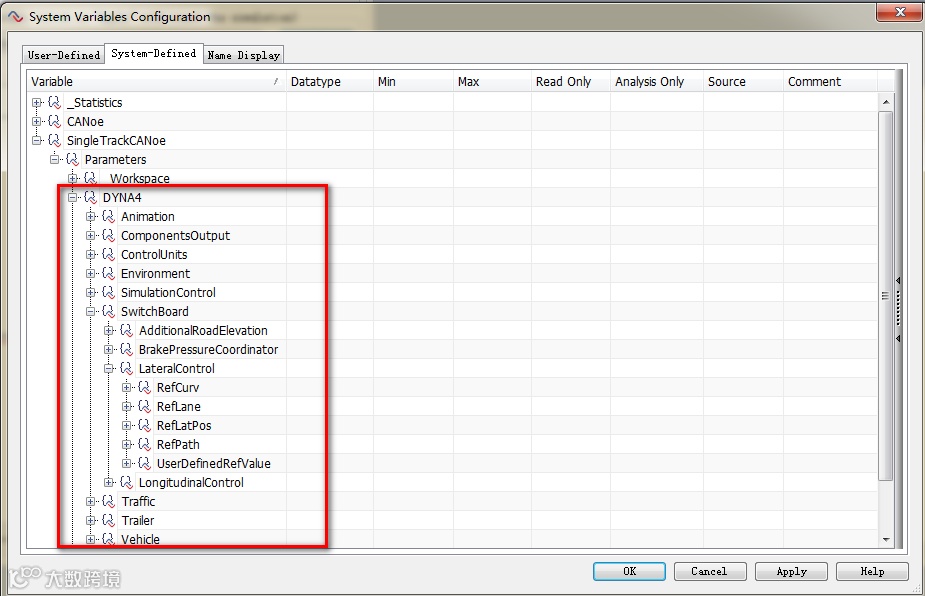The width and height of the screenshot is (925, 596).
Task: Click the namespace icon beside Environment
Action: (109, 273)
